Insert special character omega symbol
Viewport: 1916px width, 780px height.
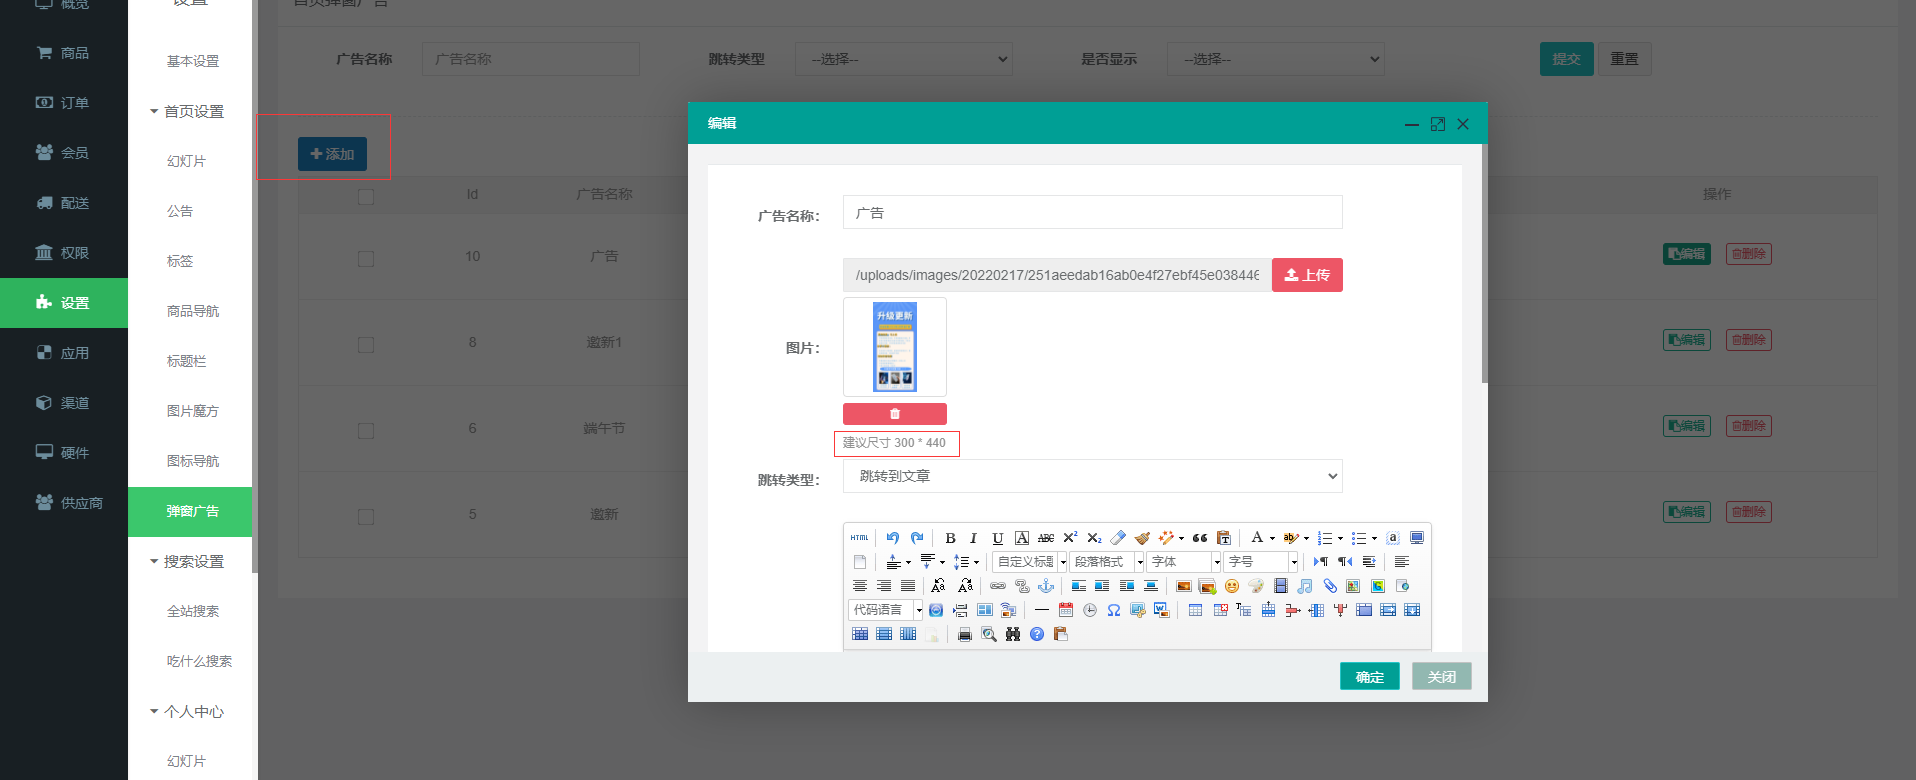pos(1114,610)
